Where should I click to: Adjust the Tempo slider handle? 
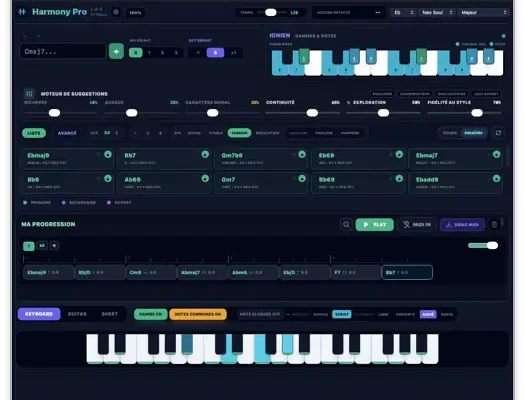point(271,13)
